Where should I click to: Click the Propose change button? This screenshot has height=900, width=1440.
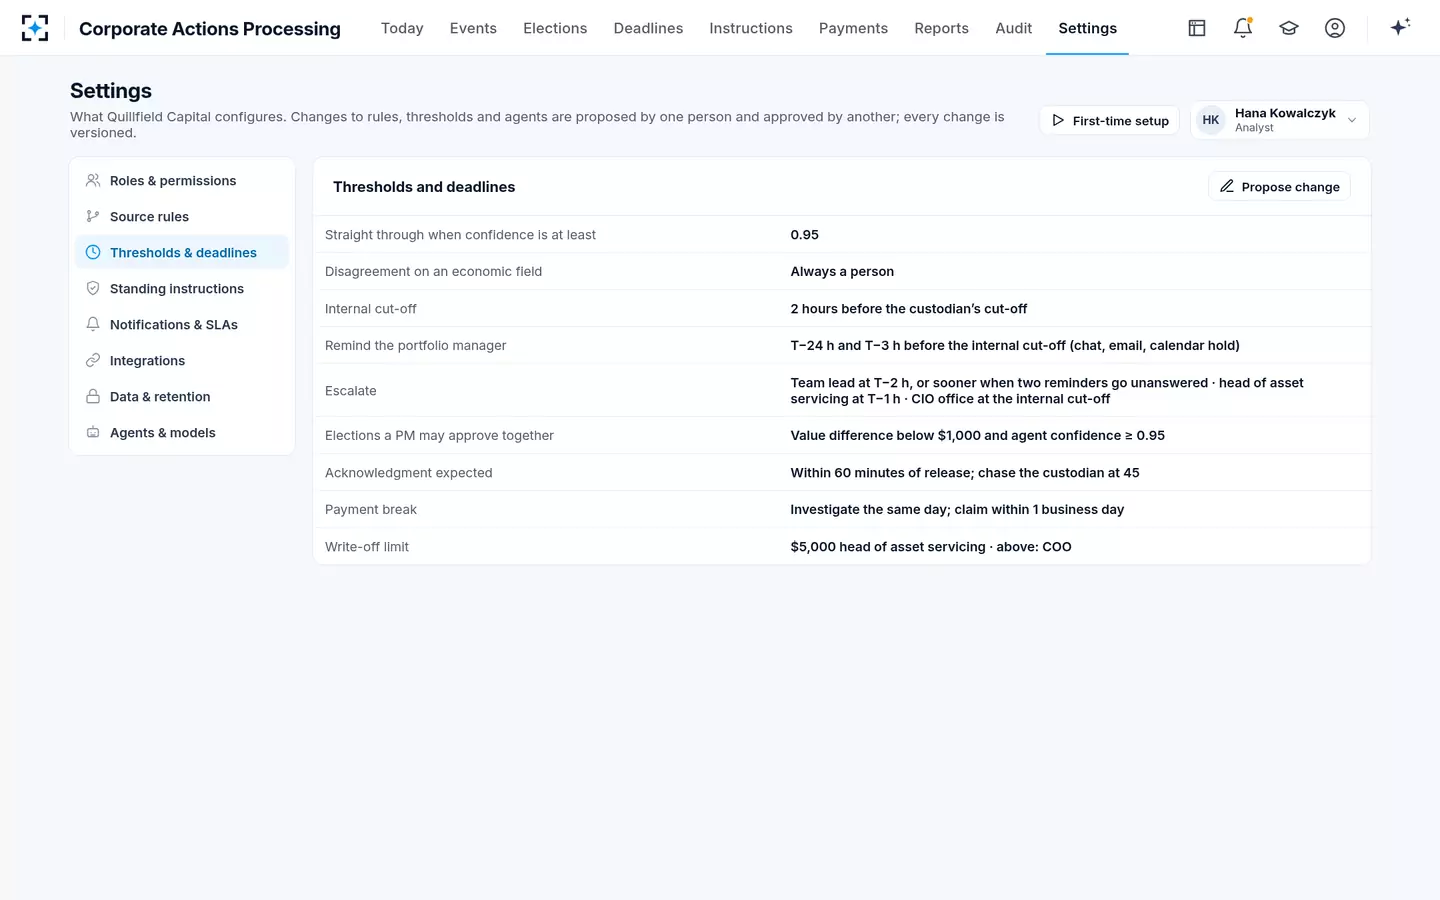point(1279,187)
